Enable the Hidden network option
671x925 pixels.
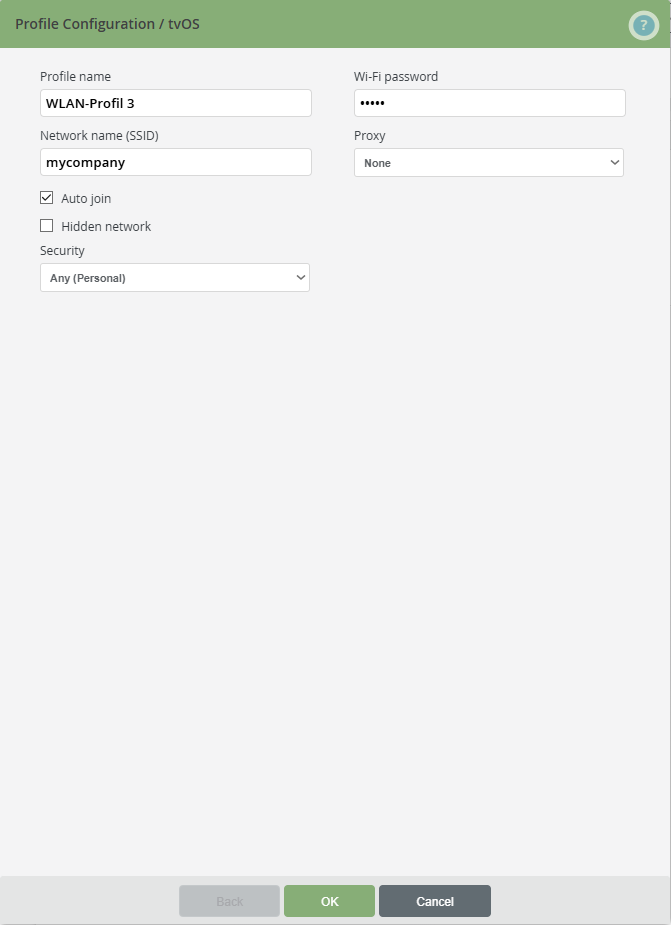coord(46,225)
